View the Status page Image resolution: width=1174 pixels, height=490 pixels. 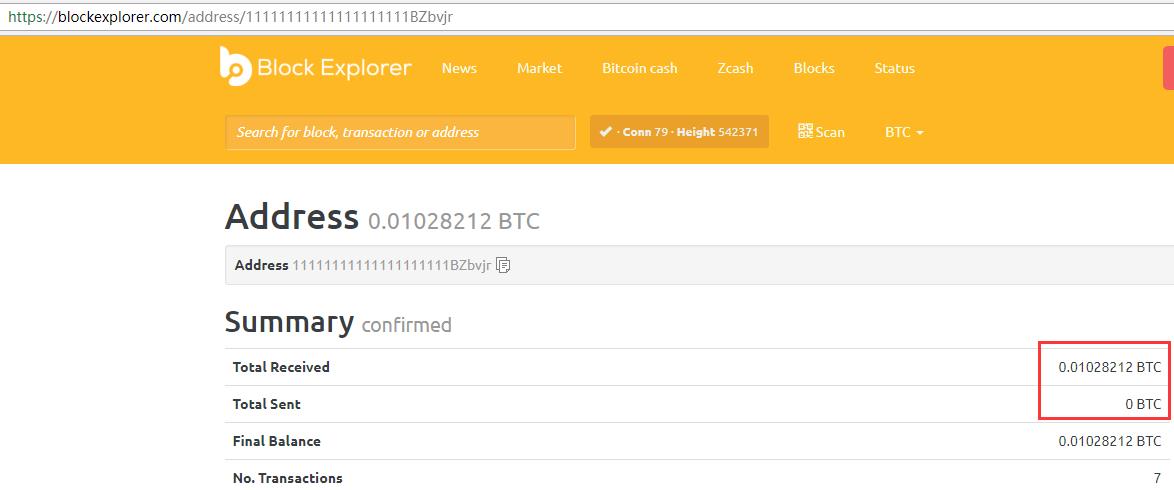tap(894, 68)
